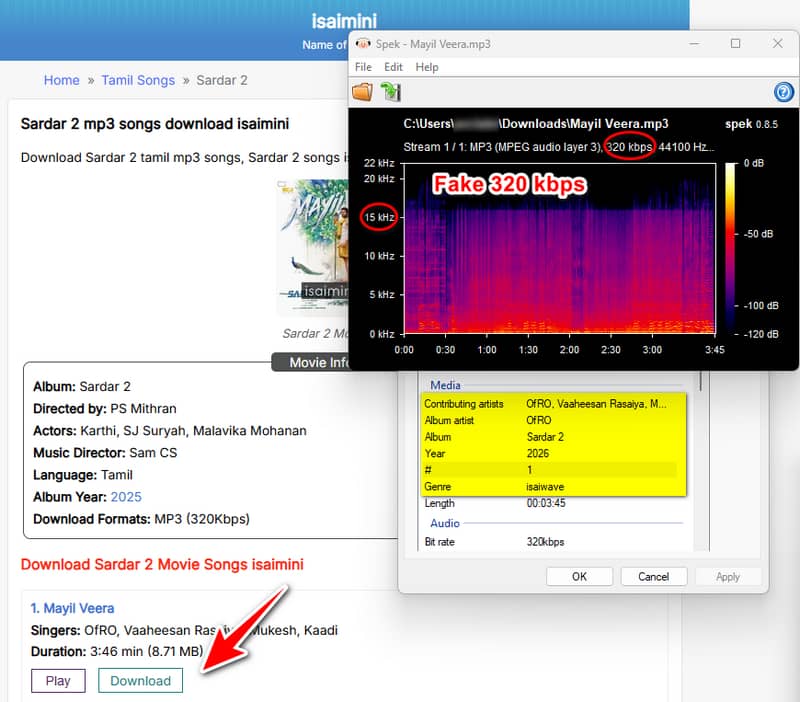Click the Sardar 2 album cover thumbnail
Screen dimensions: 800x702
[x=312, y=247]
